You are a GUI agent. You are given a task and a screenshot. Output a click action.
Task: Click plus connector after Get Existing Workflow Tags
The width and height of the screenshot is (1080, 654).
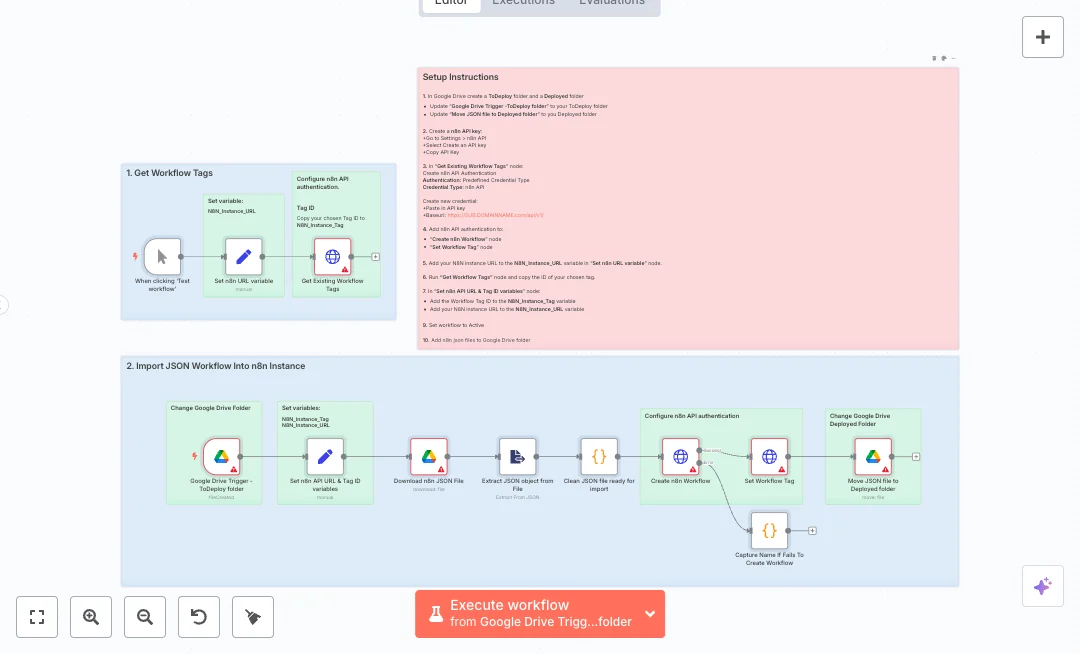coord(375,257)
